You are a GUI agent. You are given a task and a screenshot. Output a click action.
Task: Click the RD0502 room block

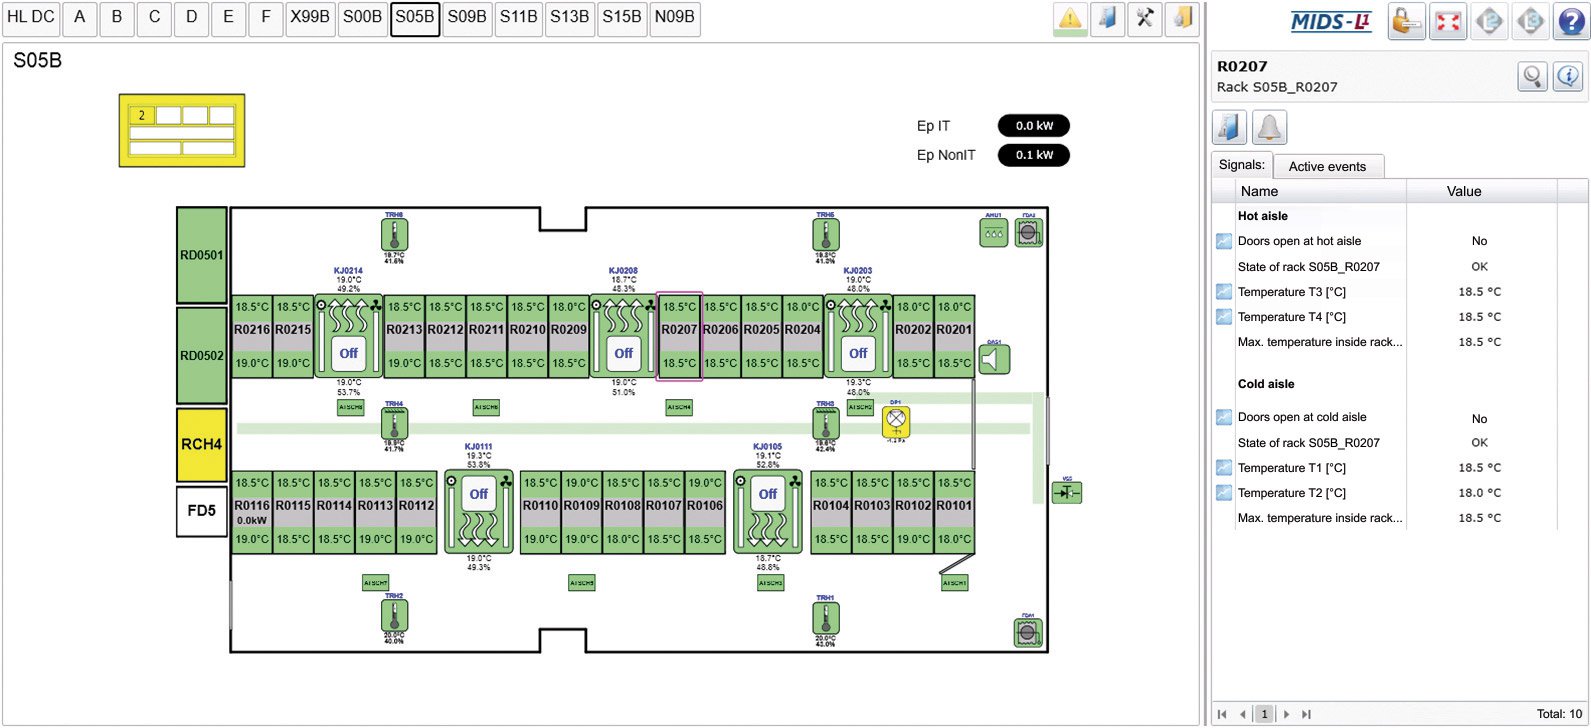tap(202, 355)
